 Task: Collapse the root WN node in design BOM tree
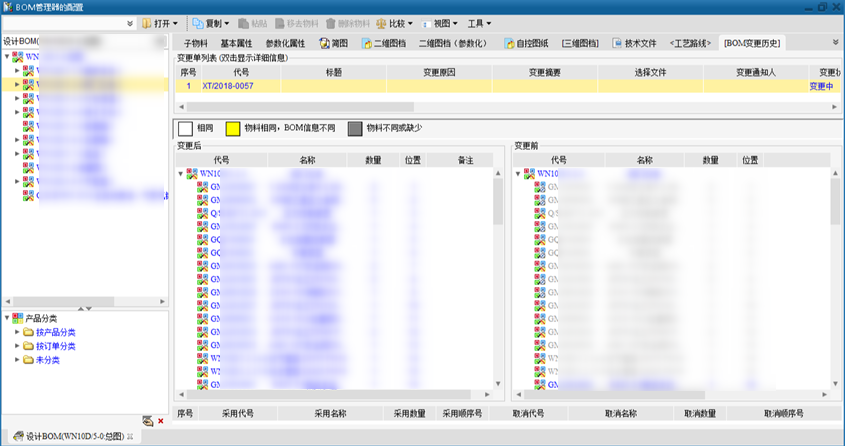pyautogui.click(x=7, y=56)
